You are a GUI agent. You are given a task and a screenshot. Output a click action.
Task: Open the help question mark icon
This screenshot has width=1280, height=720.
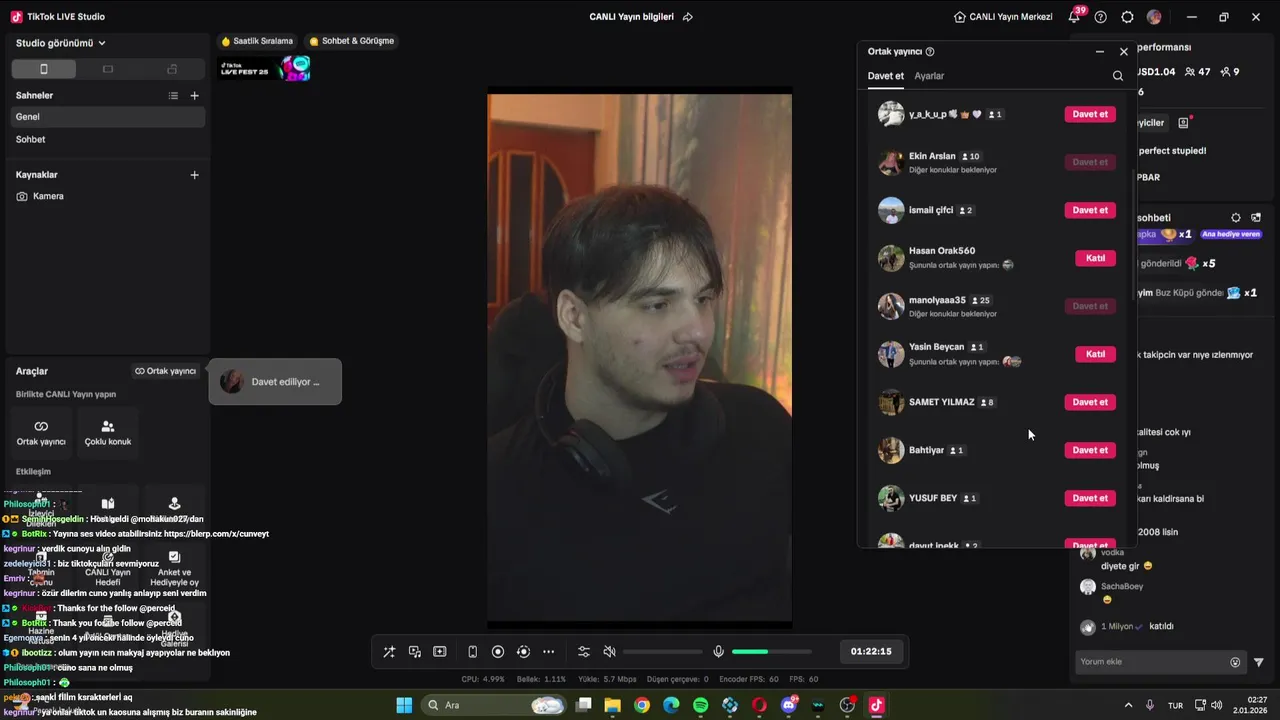[x=1101, y=17]
